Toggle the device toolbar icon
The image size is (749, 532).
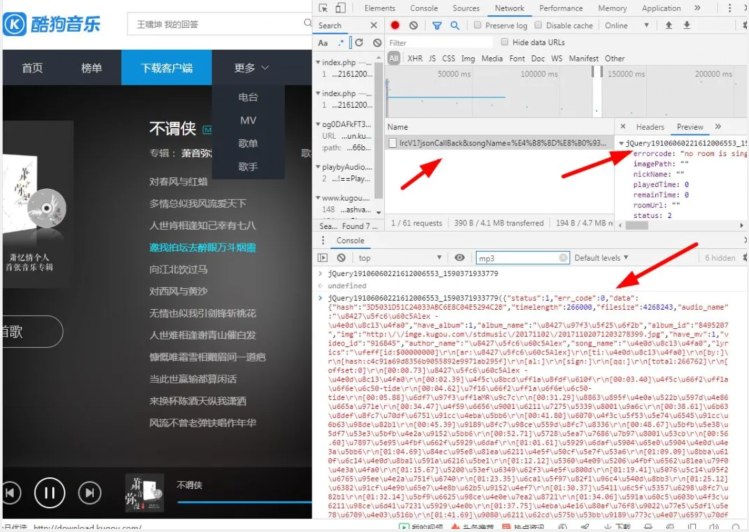point(340,8)
